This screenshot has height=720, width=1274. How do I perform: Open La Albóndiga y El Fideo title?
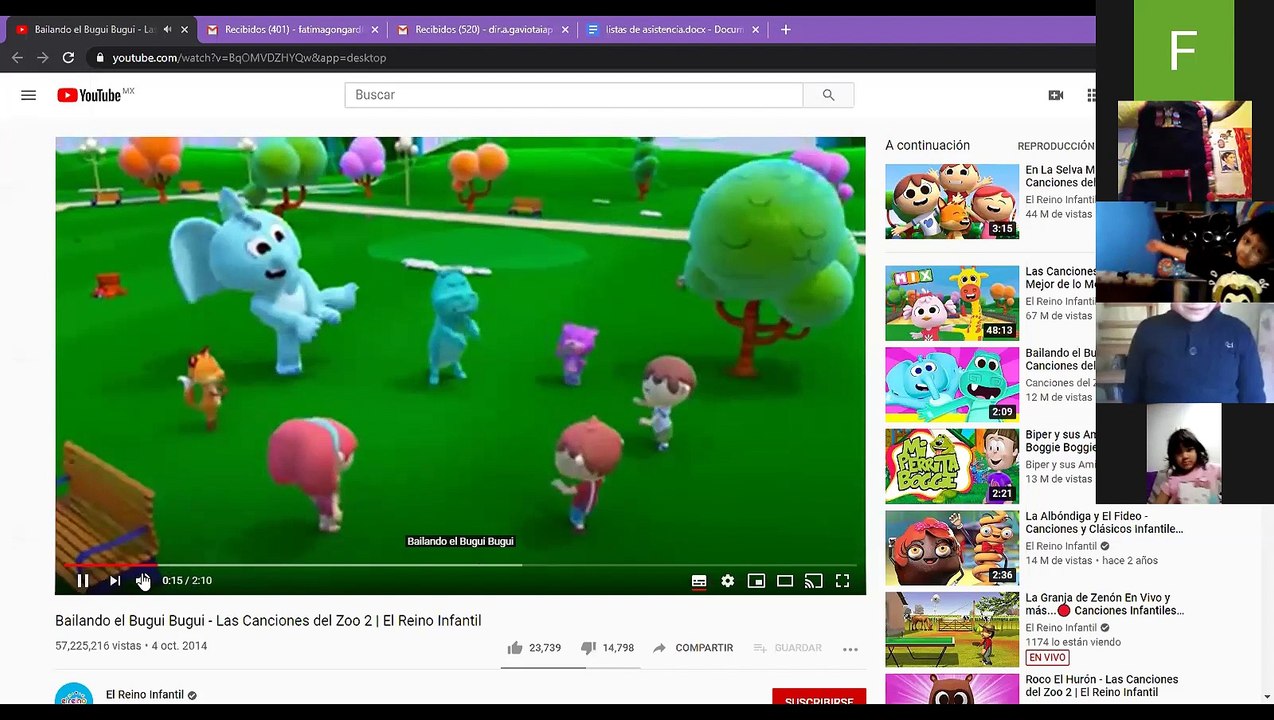pos(1104,523)
